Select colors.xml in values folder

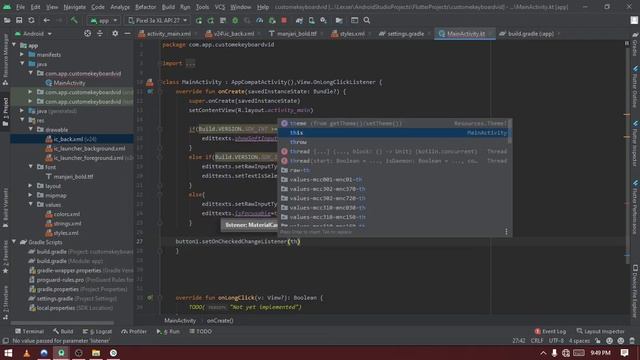pyautogui.click(x=63, y=214)
